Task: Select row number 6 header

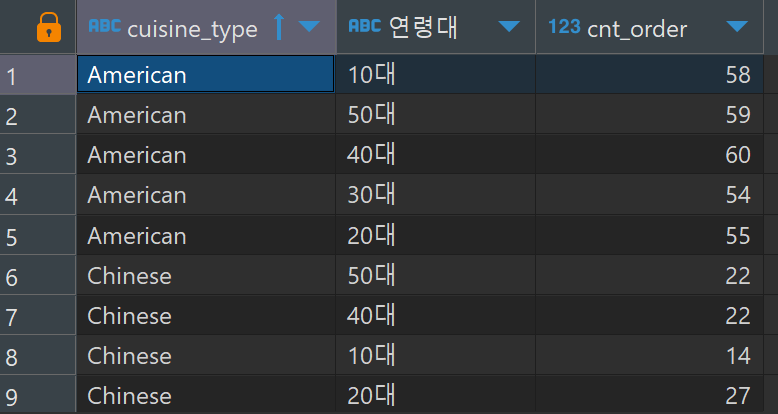Action: tap(38, 276)
